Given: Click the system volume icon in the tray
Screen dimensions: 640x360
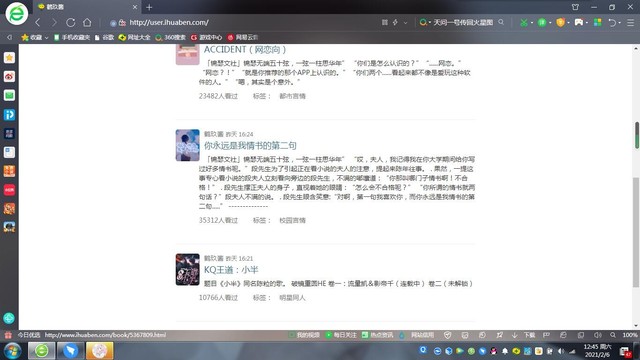Looking at the screenshot, I should click(x=561, y=351).
